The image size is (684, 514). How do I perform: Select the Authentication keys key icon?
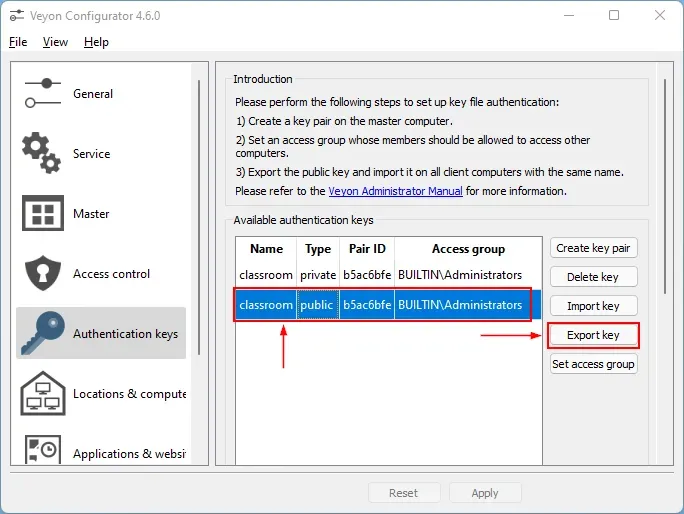42,333
